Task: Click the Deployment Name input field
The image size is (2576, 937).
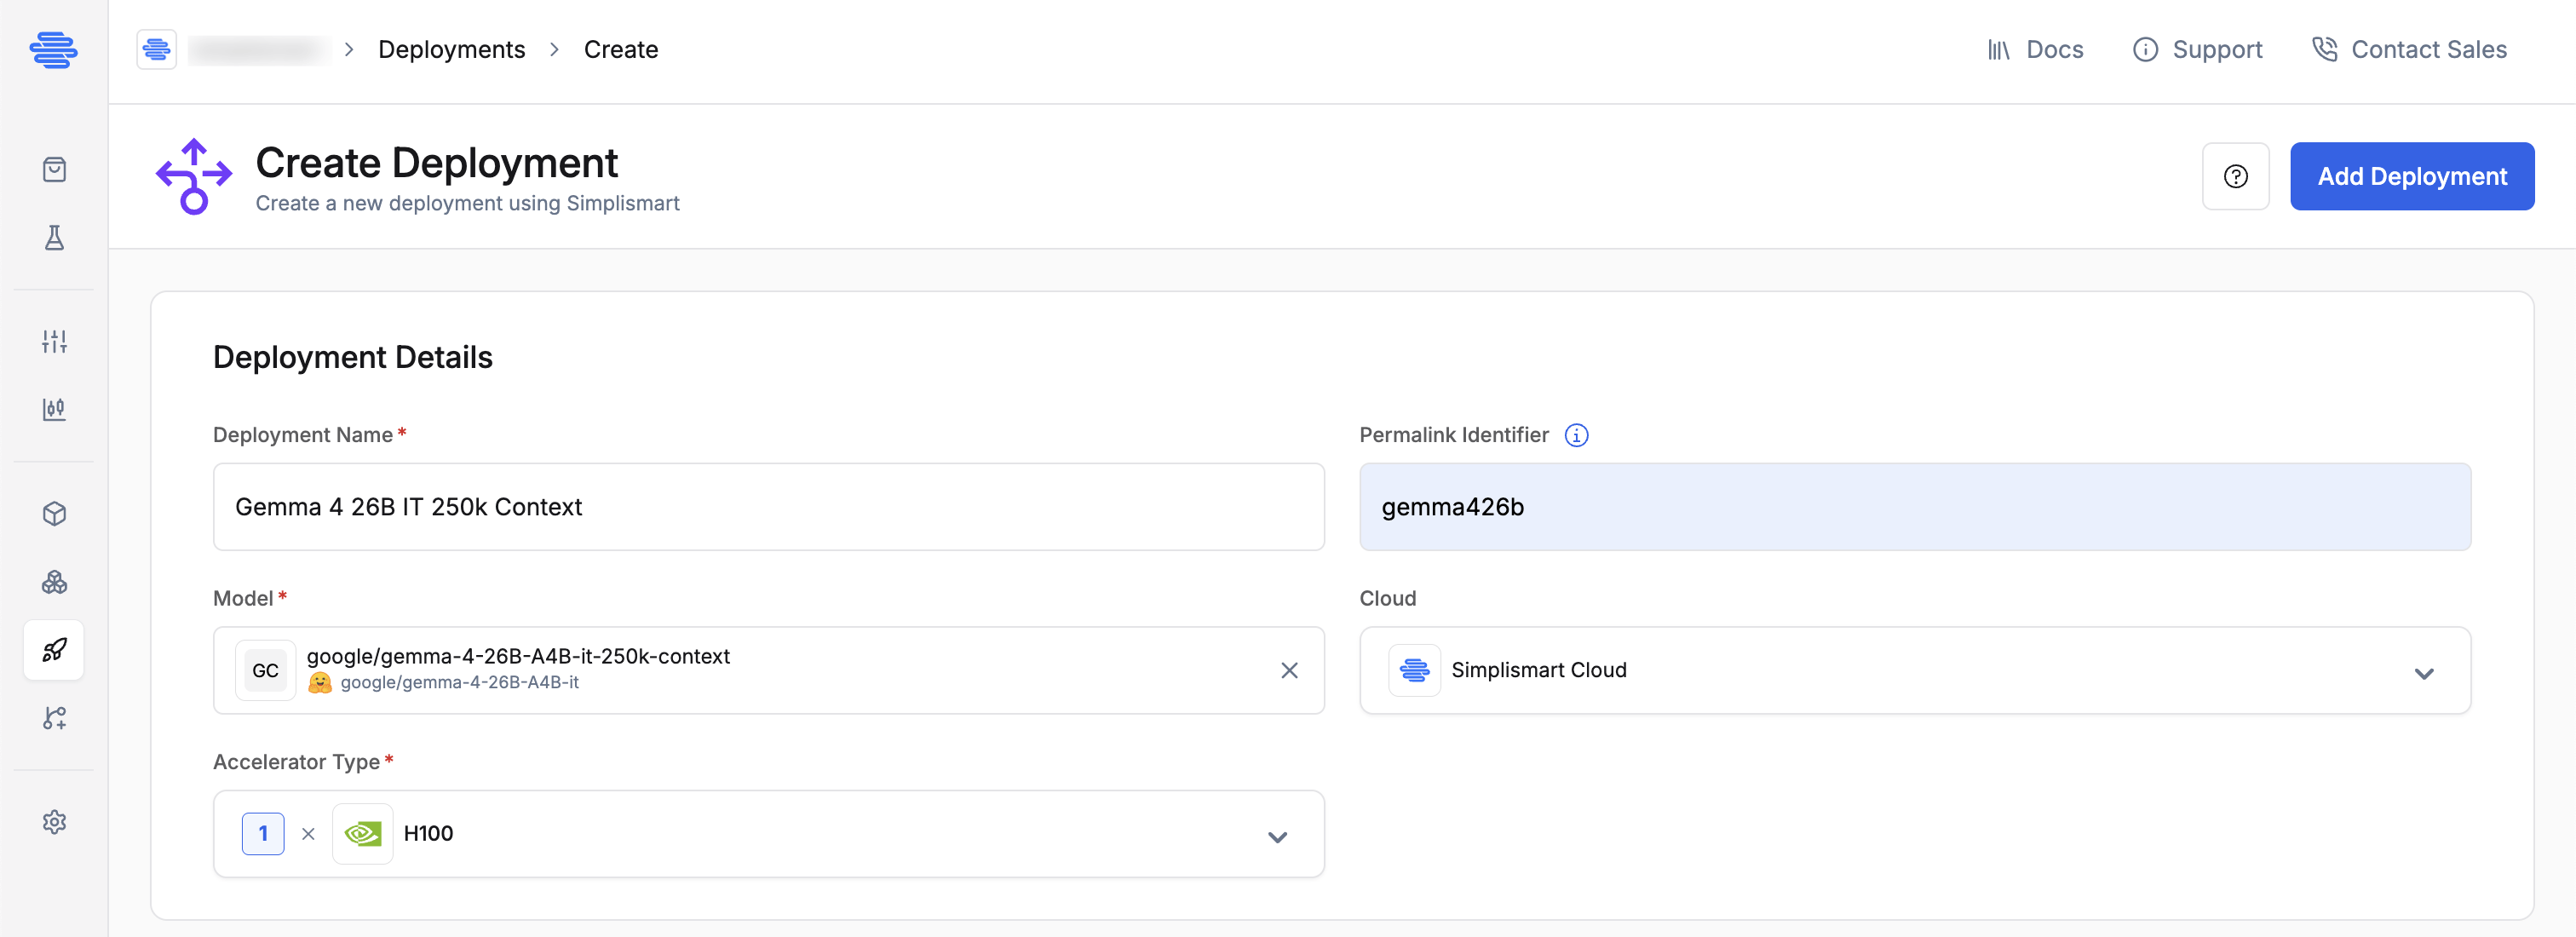Action: pos(768,507)
